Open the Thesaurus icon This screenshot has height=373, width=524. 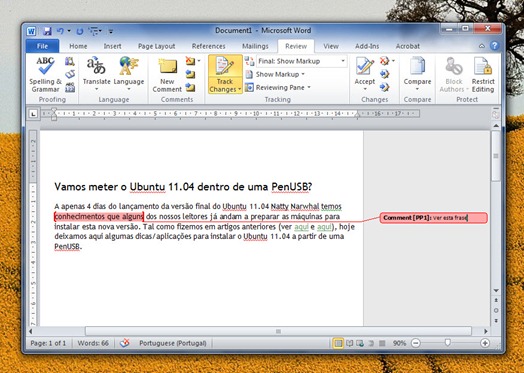tap(70, 74)
